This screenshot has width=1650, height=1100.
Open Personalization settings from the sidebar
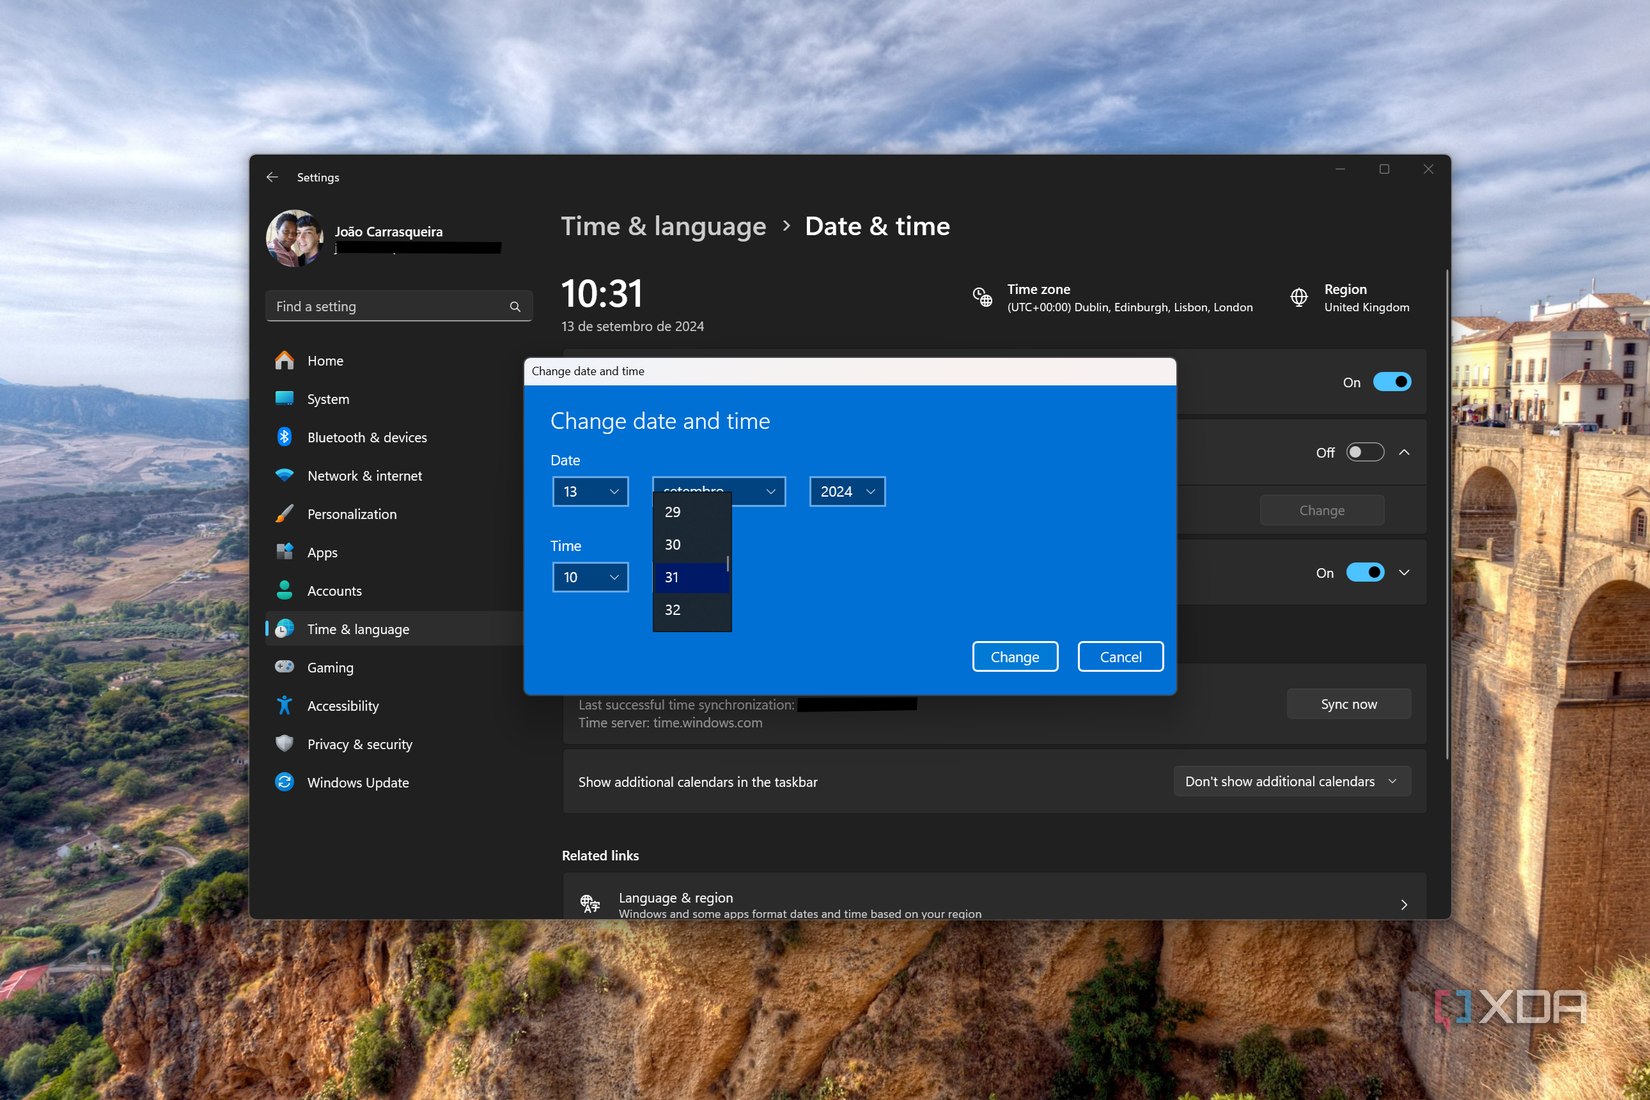coord(349,514)
